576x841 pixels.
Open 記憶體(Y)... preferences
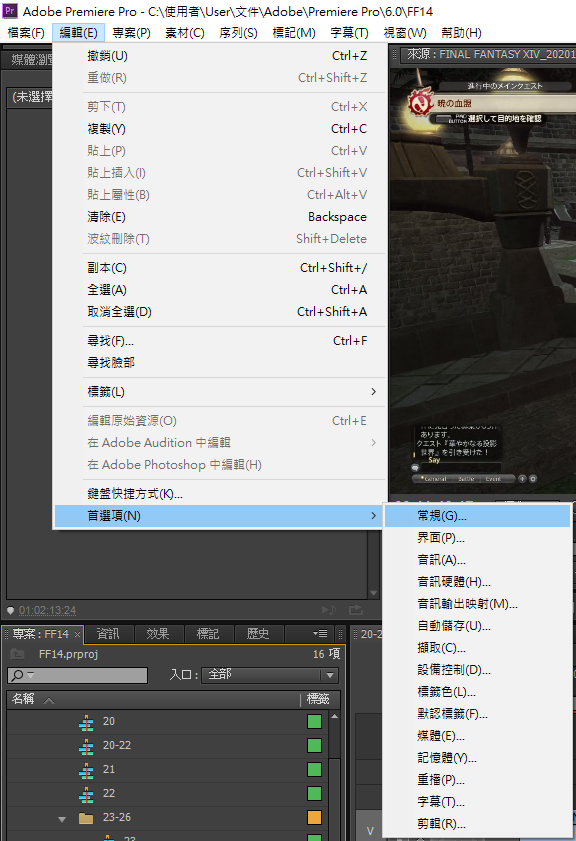pyautogui.click(x=477, y=758)
